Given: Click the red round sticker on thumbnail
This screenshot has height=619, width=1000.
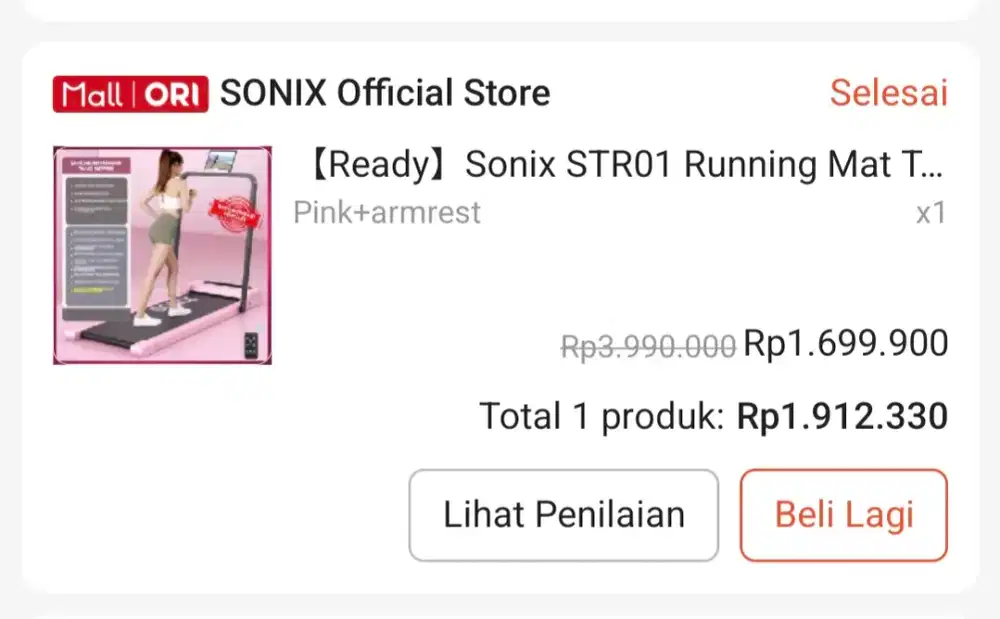Looking at the screenshot, I should 231,213.
